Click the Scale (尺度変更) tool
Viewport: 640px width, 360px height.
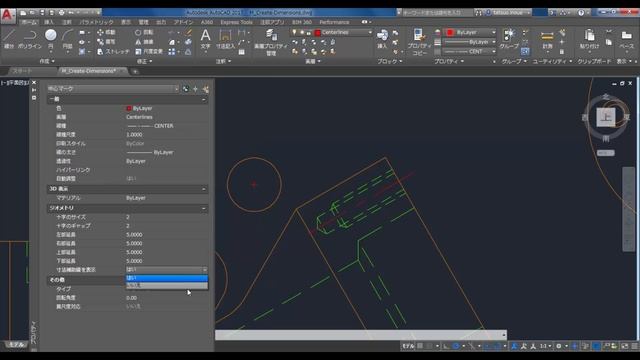point(149,52)
